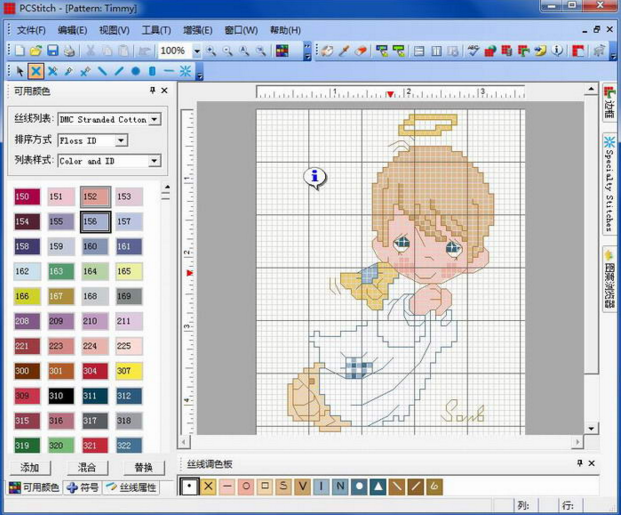Viewport: 623px width, 516px height.
Task: Click the 混合 button
Action: click(x=87, y=468)
